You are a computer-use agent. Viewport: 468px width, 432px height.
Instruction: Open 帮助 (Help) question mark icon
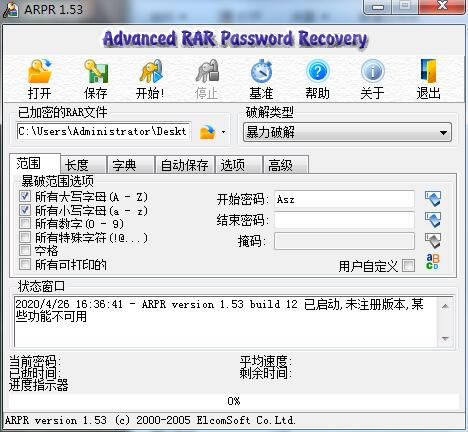click(x=318, y=70)
